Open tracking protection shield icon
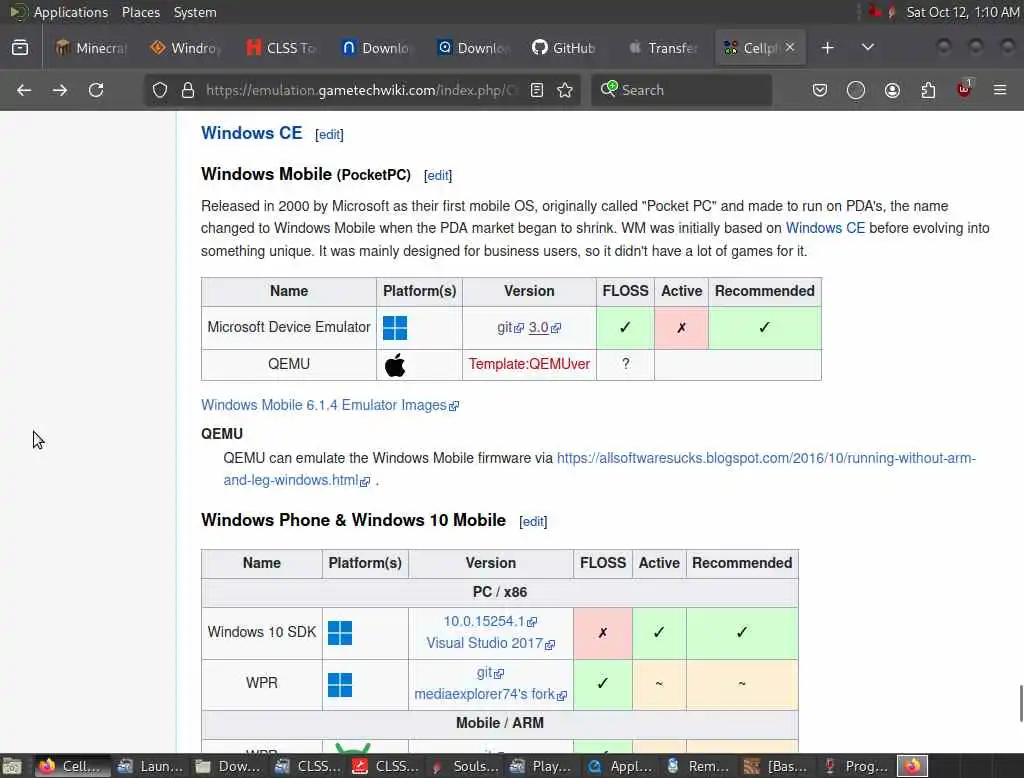1024x778 pixels. click(x=160, y=90)
